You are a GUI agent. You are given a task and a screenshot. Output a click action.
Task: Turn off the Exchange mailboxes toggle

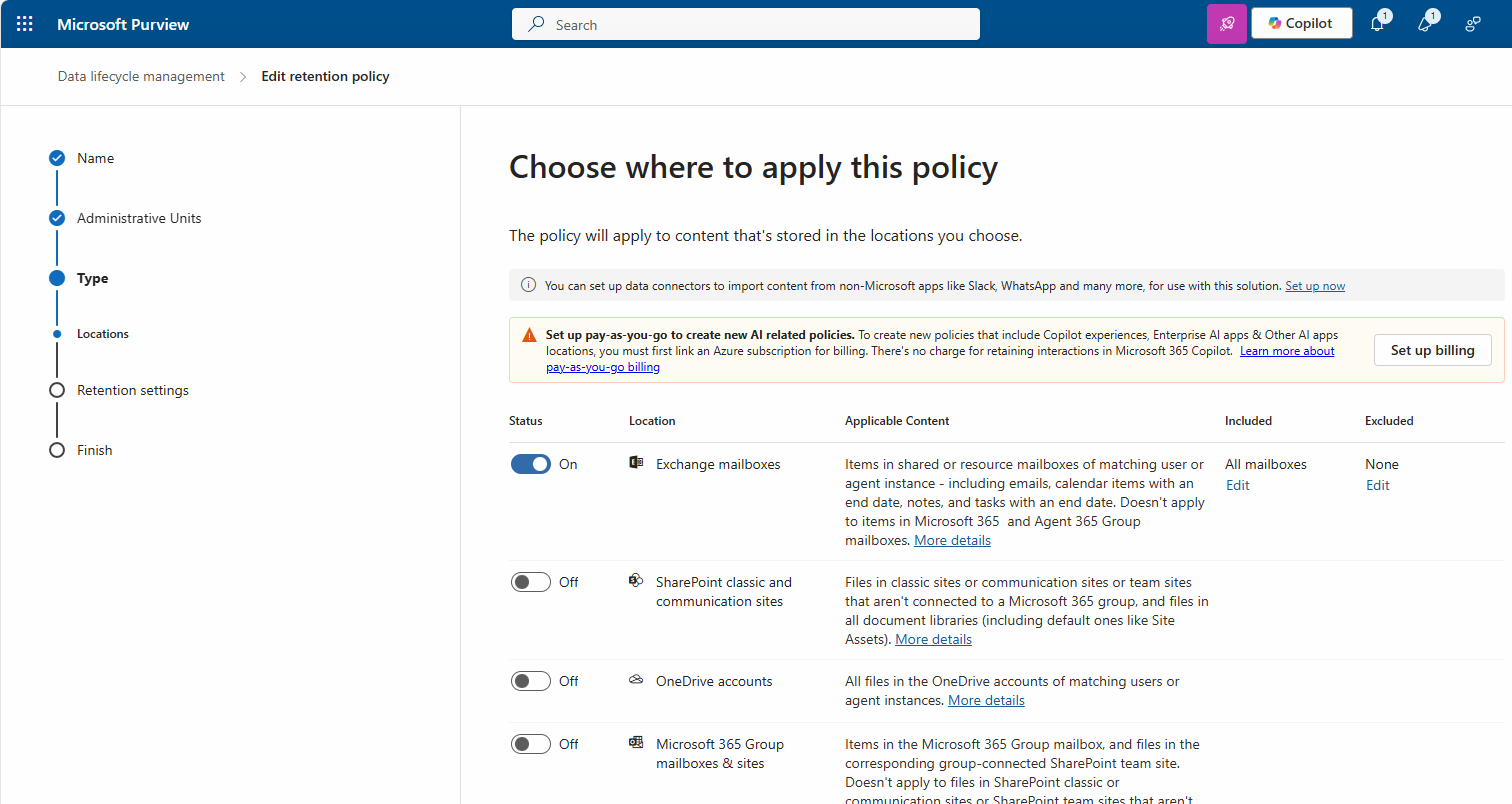[530, 464]
